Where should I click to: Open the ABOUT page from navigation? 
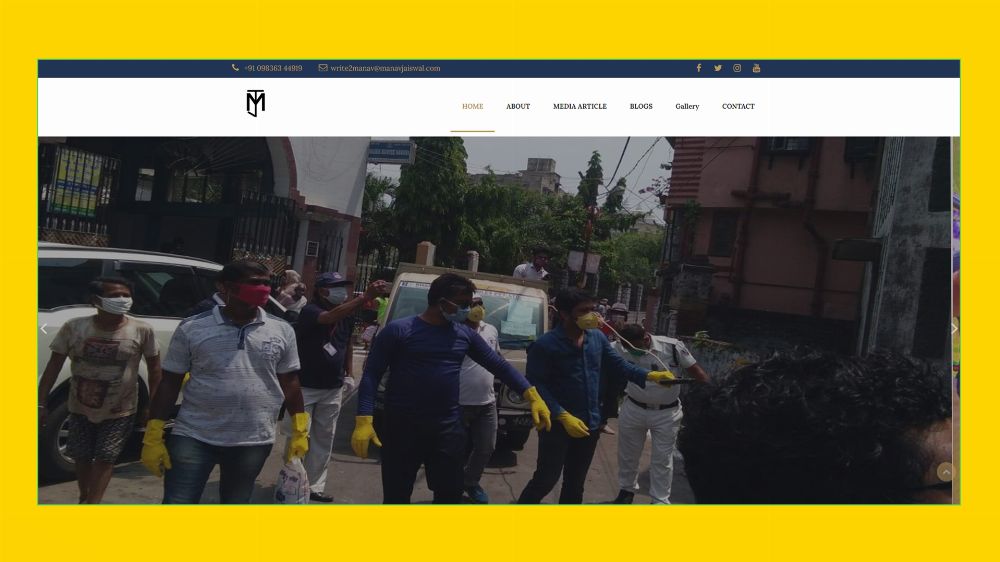518,106
